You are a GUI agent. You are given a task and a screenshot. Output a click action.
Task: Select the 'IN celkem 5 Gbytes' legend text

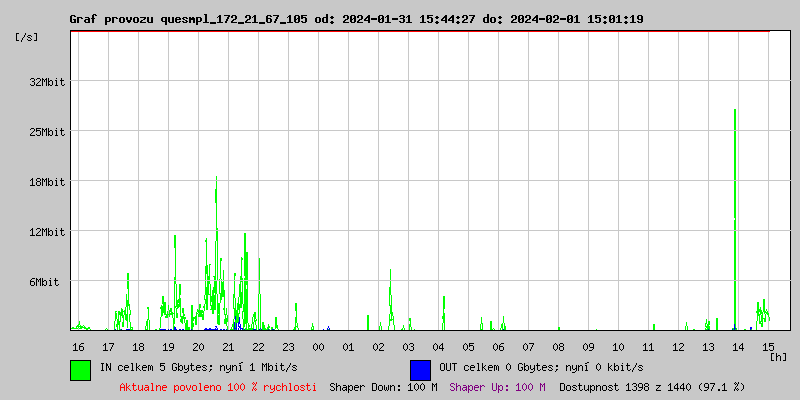[198, 368]
